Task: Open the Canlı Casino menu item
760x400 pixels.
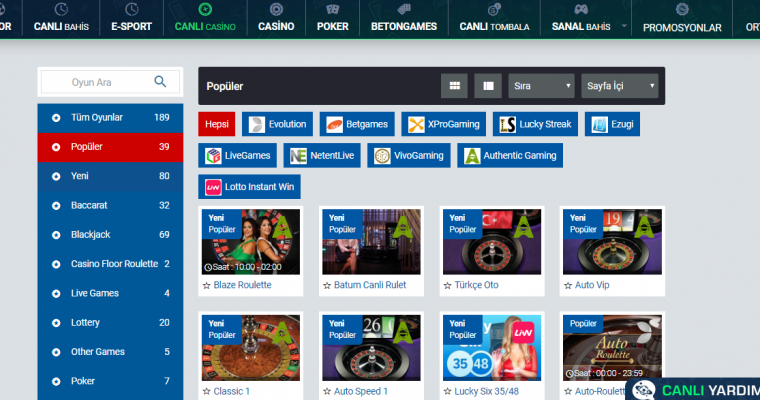Action: pos(205,18)
